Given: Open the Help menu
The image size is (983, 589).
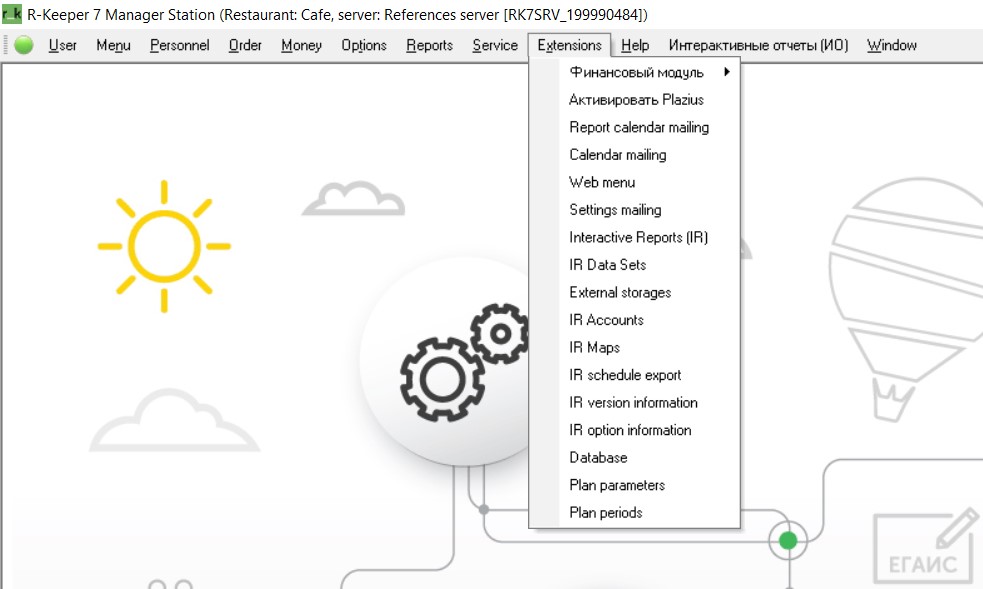Looking at the screenshot, I should tap(635, 45).
